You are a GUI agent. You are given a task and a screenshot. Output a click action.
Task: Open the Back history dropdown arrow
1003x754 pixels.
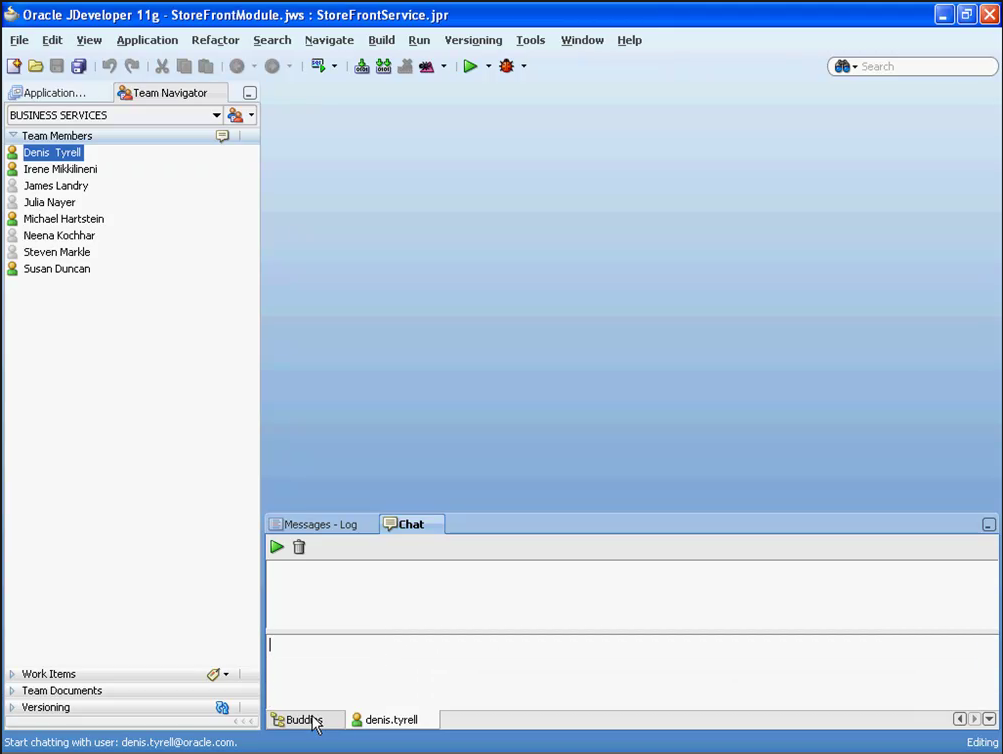254,66
